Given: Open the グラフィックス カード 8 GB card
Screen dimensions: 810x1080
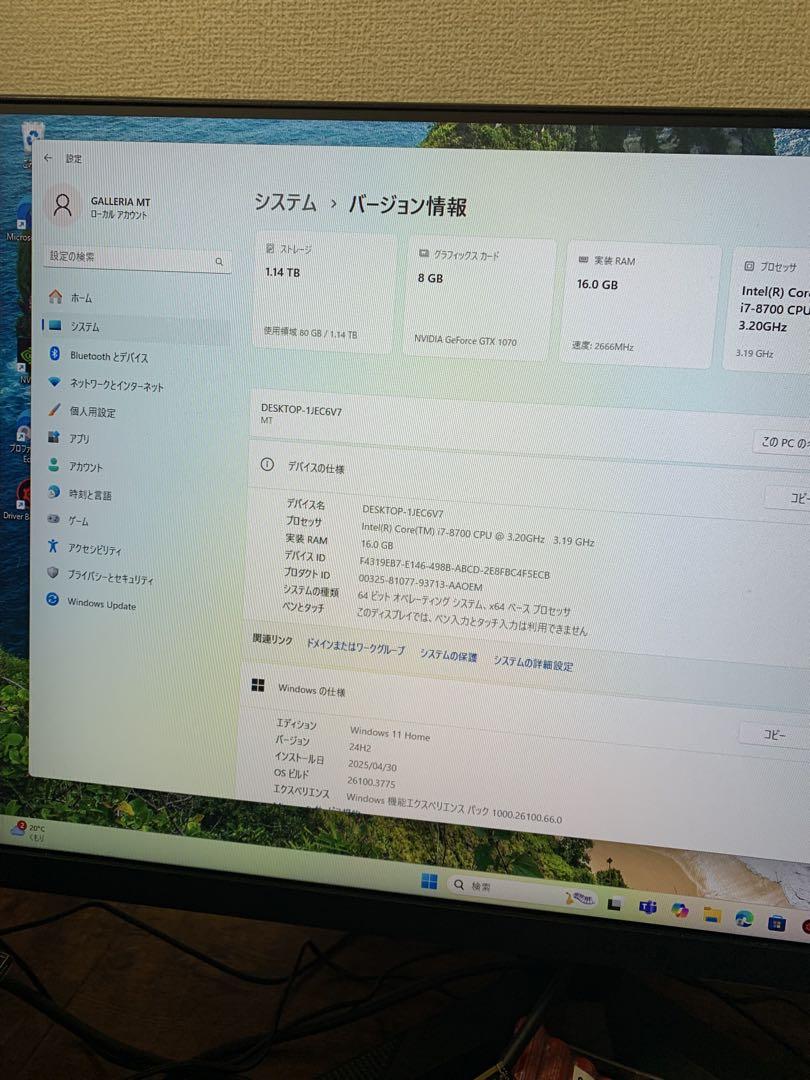Looking at the screenshot, I should tap(480, 298).
